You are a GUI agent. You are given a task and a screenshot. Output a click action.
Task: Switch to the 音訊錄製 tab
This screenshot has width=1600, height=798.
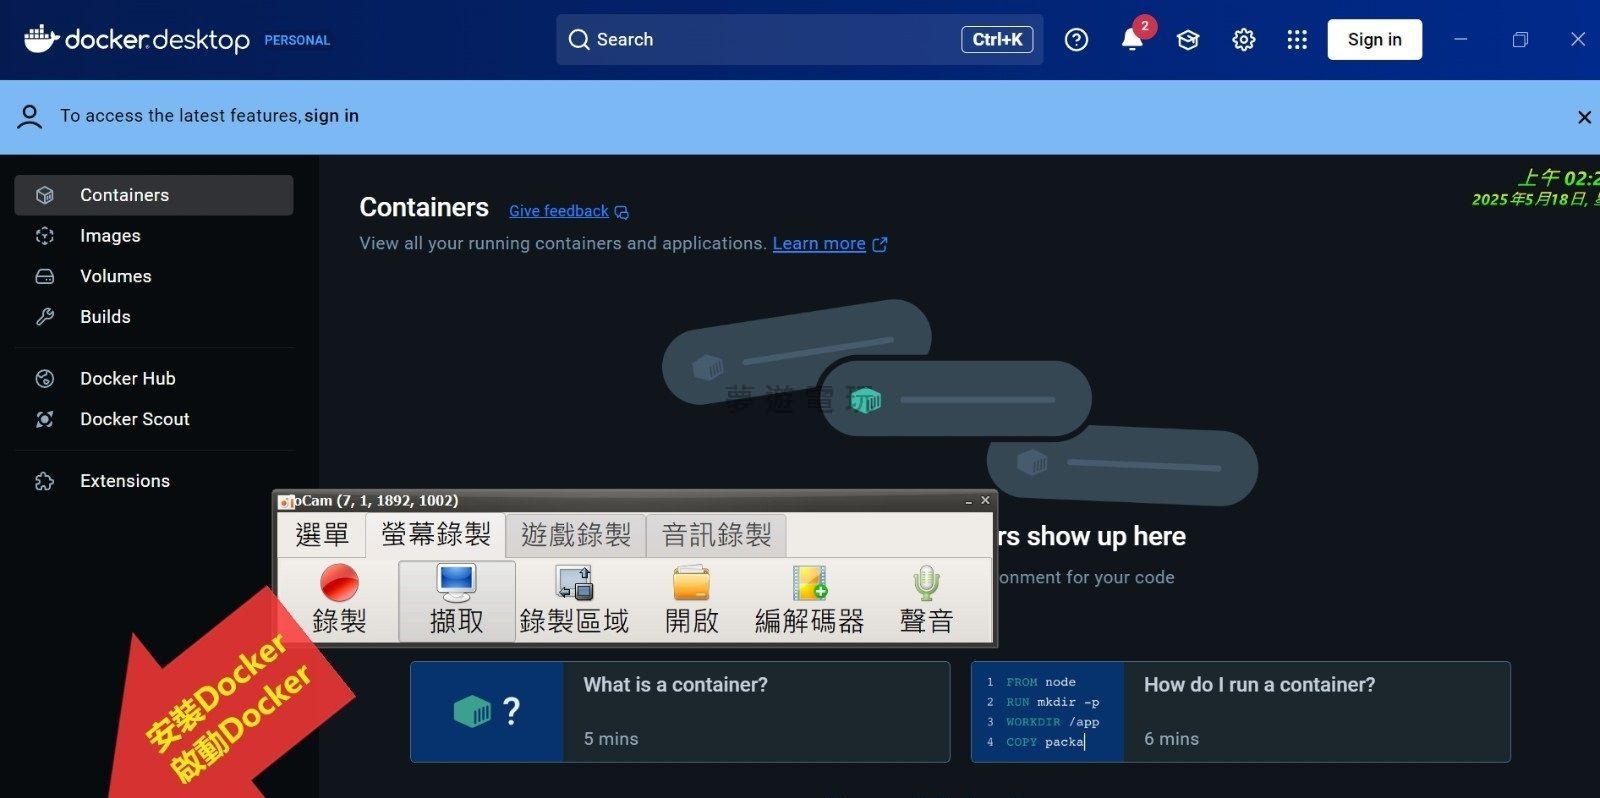pos(716,536)
